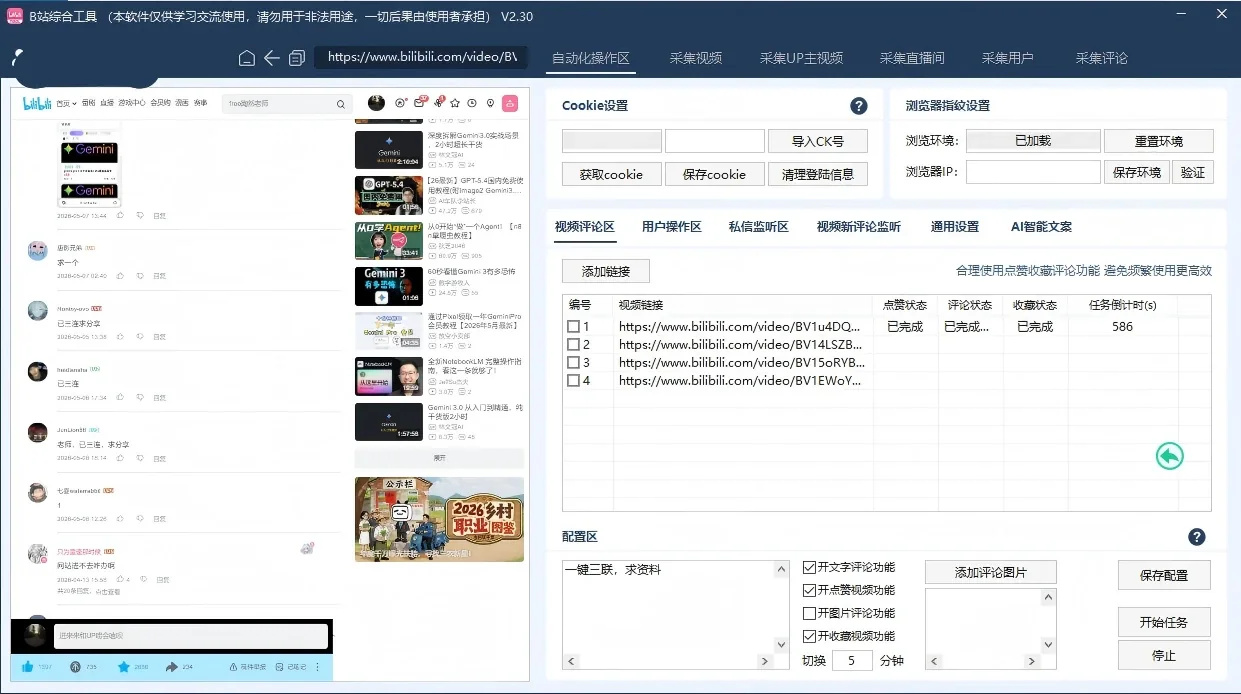Switch to 私信监听区 sub-tab
Viewport: 1241px width, 694px height.
click(759, 227)
